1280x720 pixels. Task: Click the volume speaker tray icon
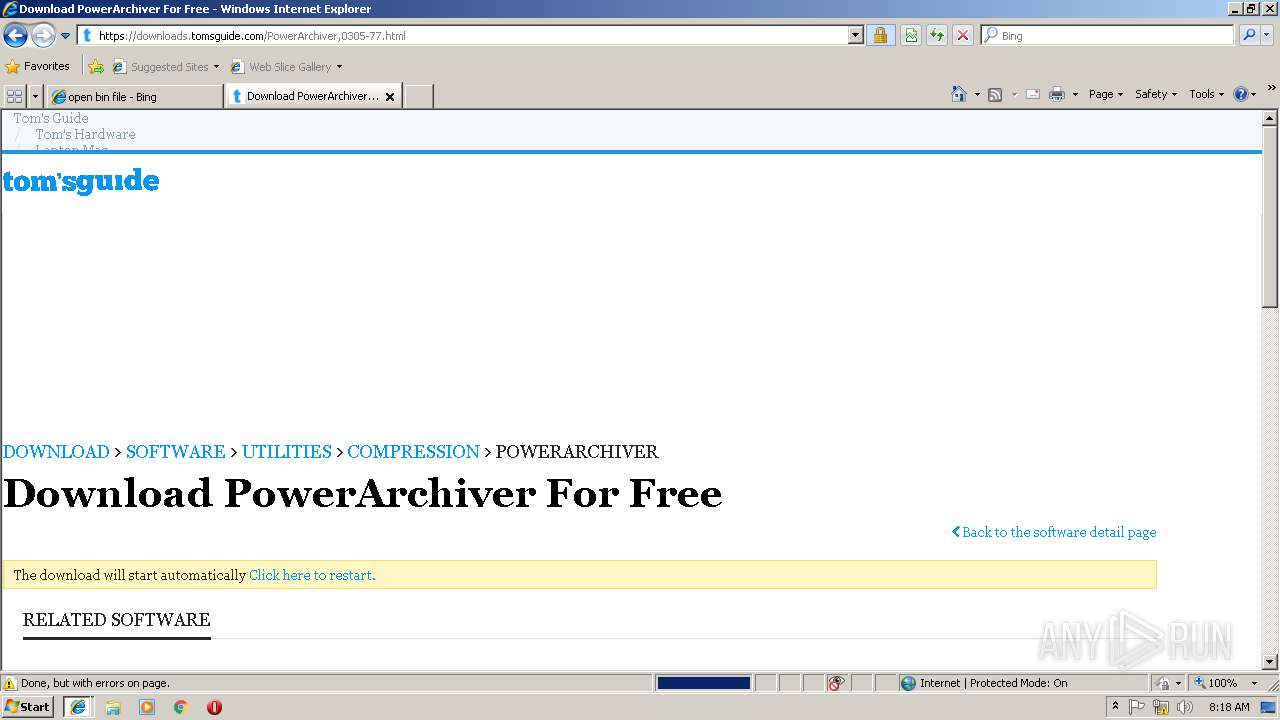[x=1185, y=707]
